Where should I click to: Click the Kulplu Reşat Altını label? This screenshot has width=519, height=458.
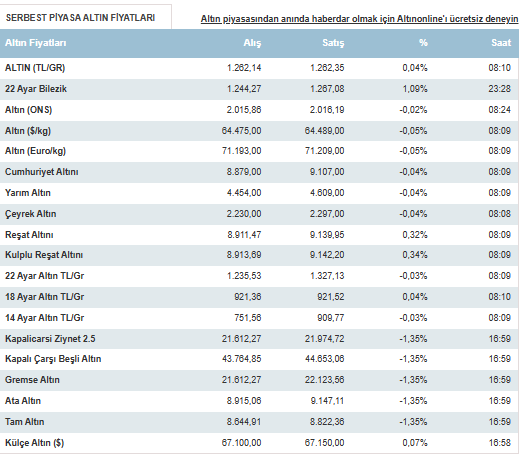44,255
